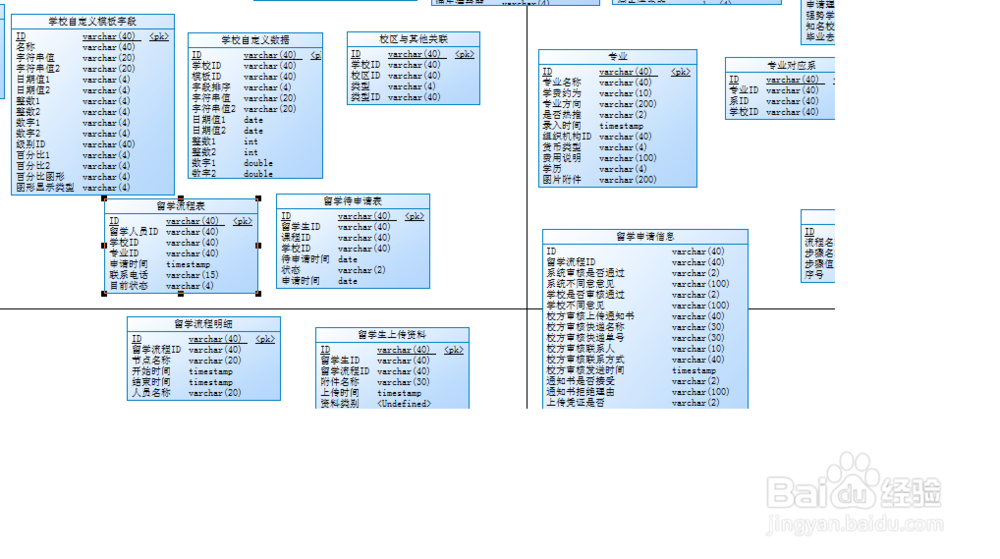Click 附件名称 column in 留学生上传资料

point(340,382)
